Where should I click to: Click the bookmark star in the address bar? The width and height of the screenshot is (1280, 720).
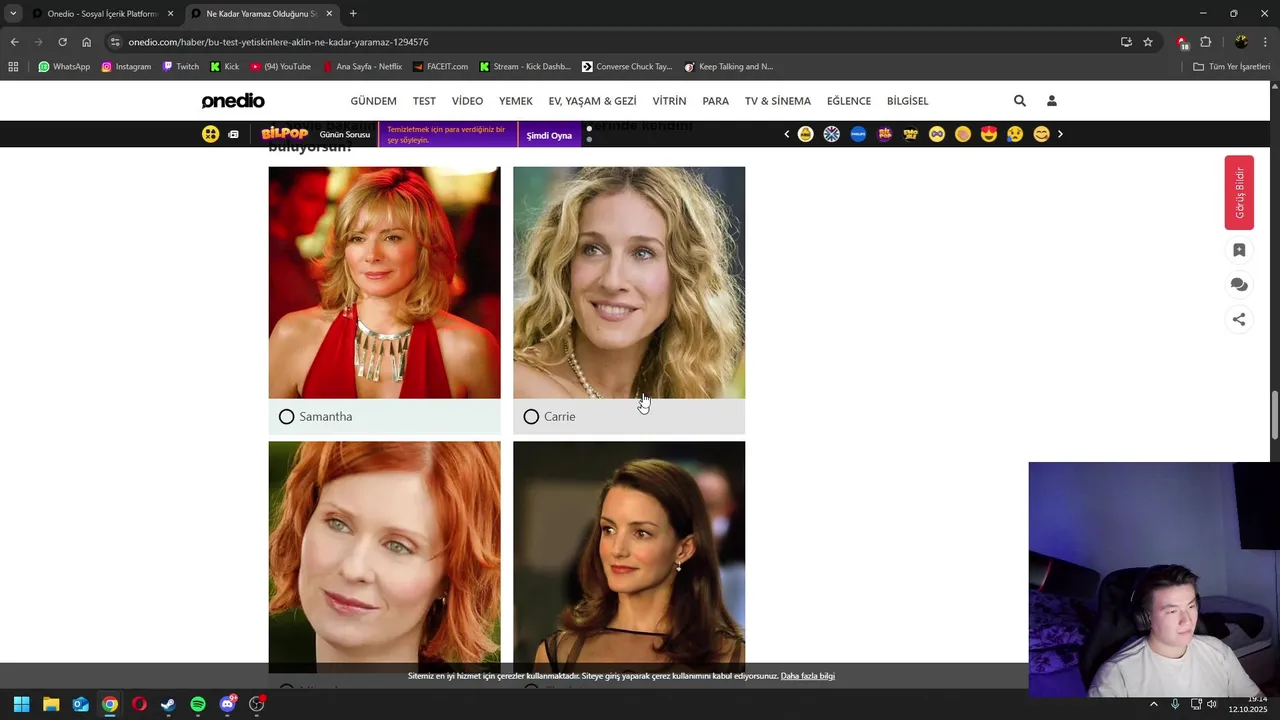[1148, 42]
